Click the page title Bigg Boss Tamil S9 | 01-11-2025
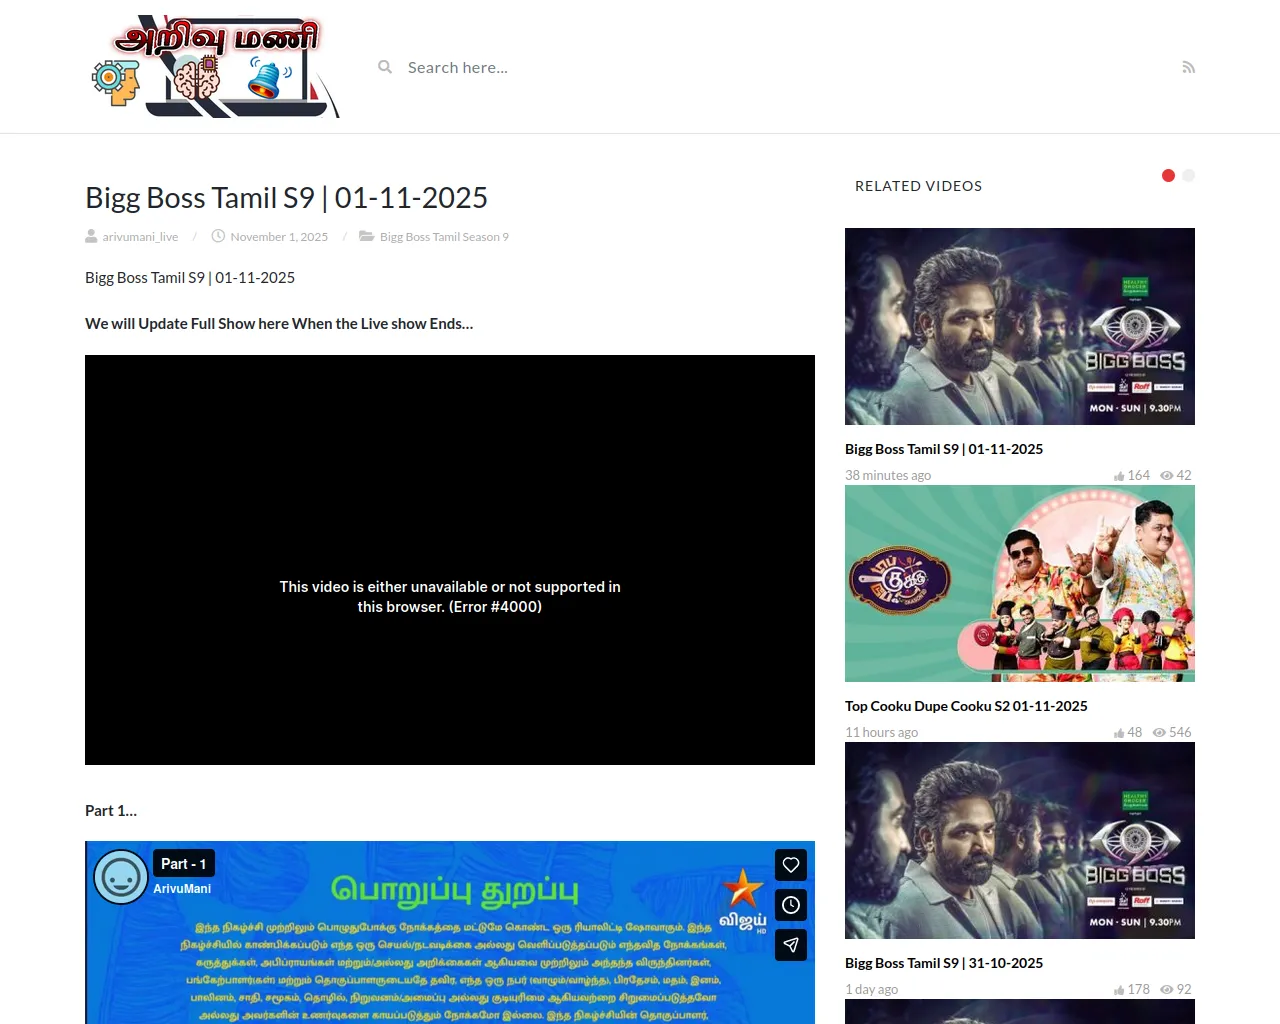The image size is (1280, 1024). click(x=286, y=198)
